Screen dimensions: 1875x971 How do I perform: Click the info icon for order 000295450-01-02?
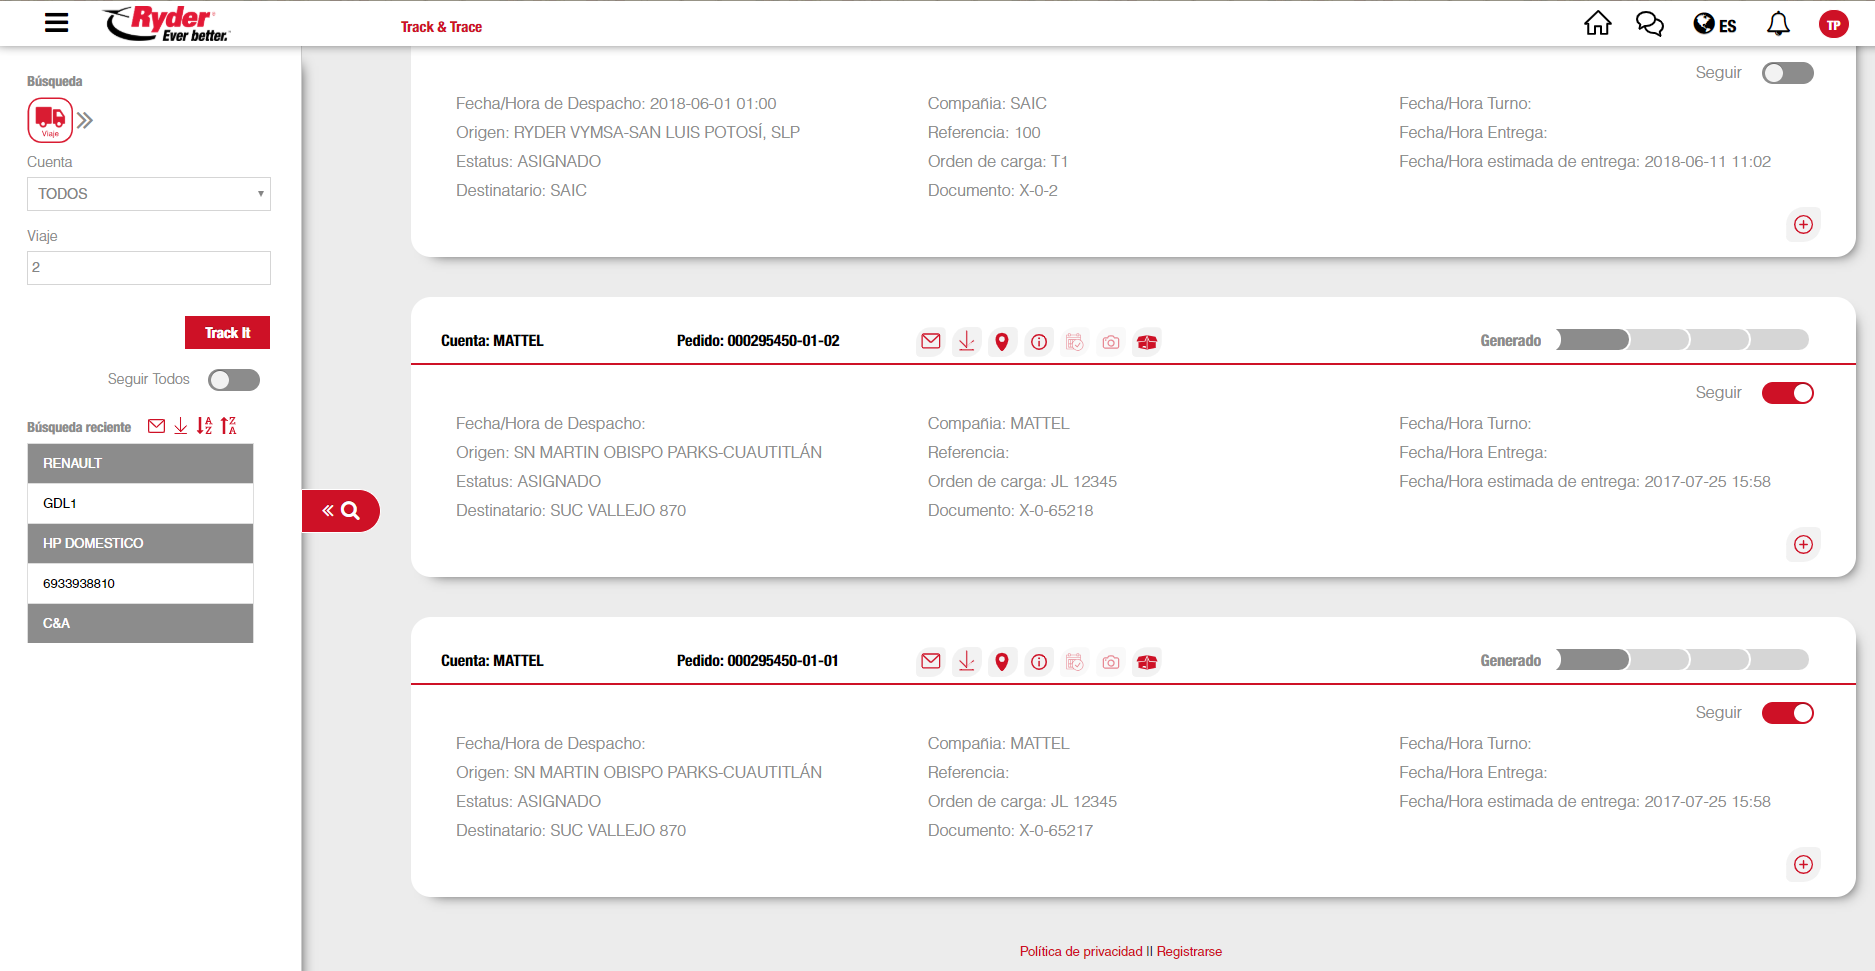point(1039,342)
